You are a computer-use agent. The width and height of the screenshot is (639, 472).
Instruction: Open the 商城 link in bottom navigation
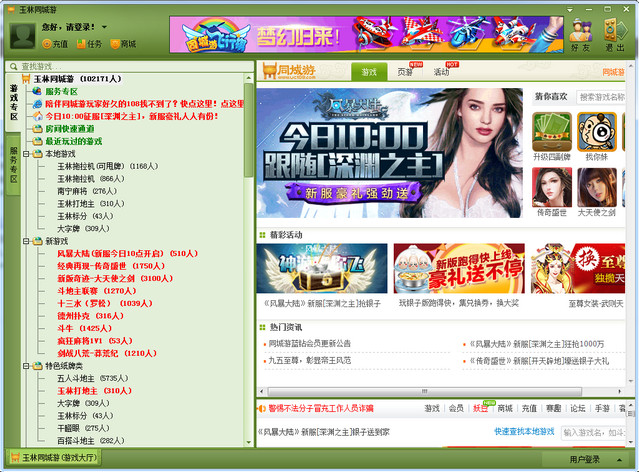click(505, 408)
